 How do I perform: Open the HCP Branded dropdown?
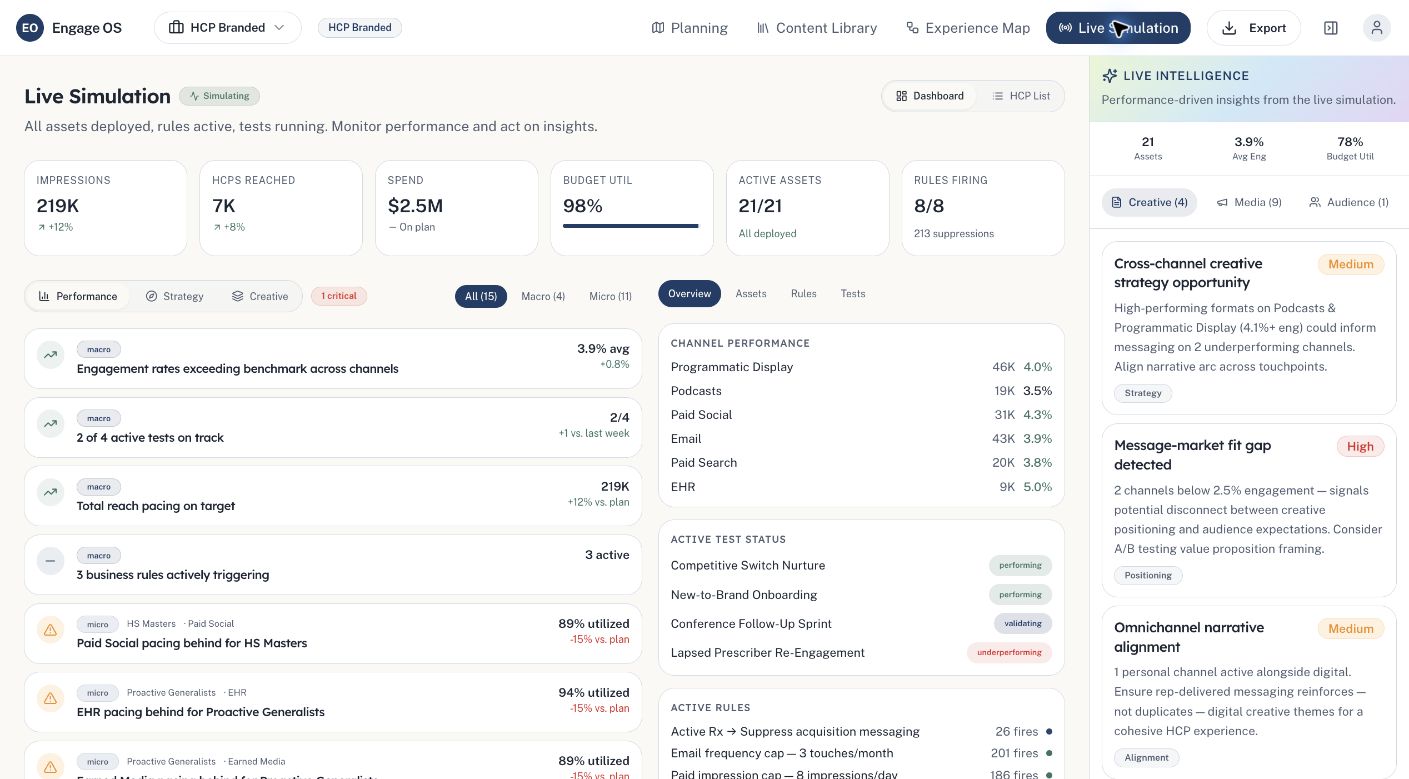pos(228,28)
